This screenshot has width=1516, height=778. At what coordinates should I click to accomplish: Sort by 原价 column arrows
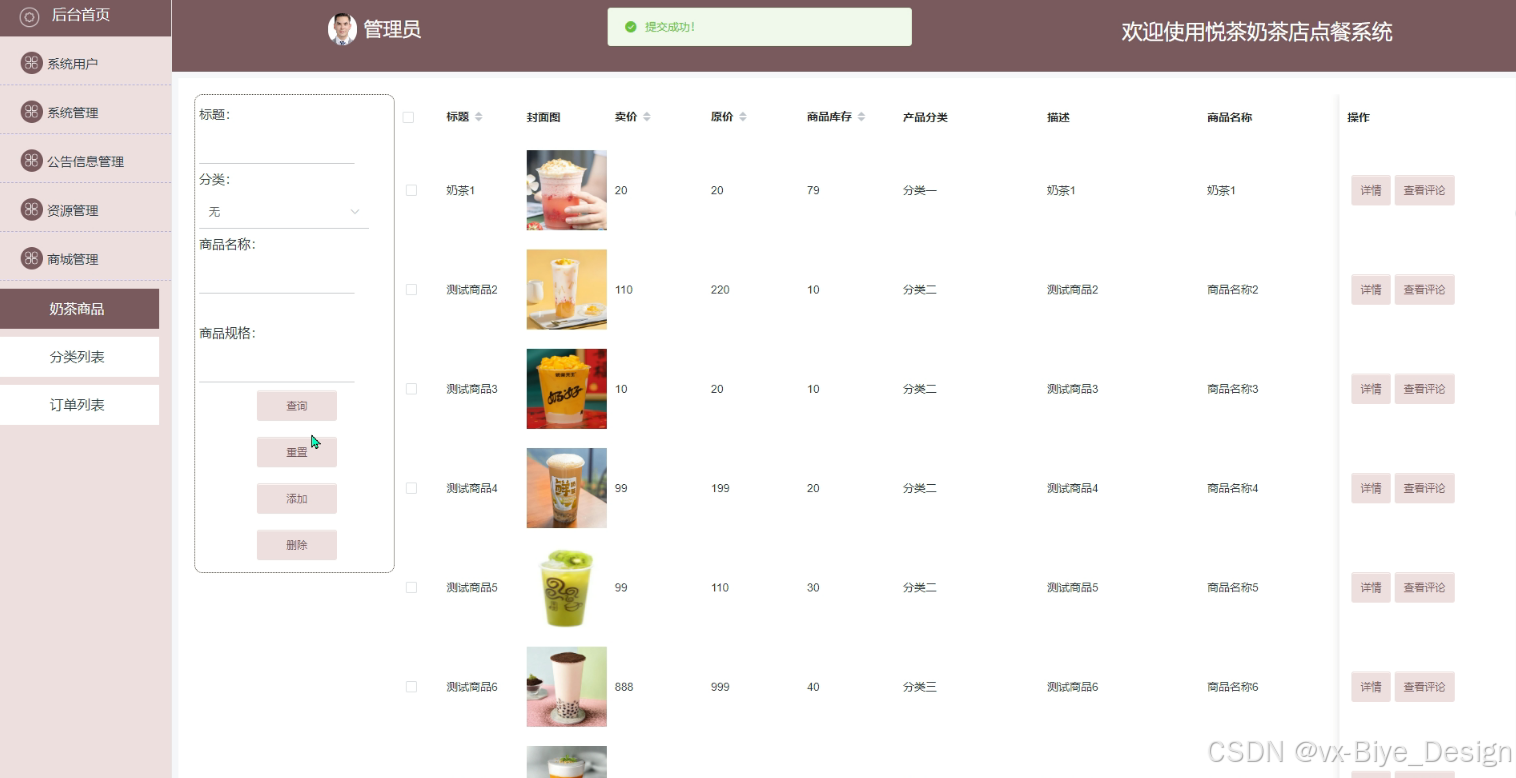[742, 117]
